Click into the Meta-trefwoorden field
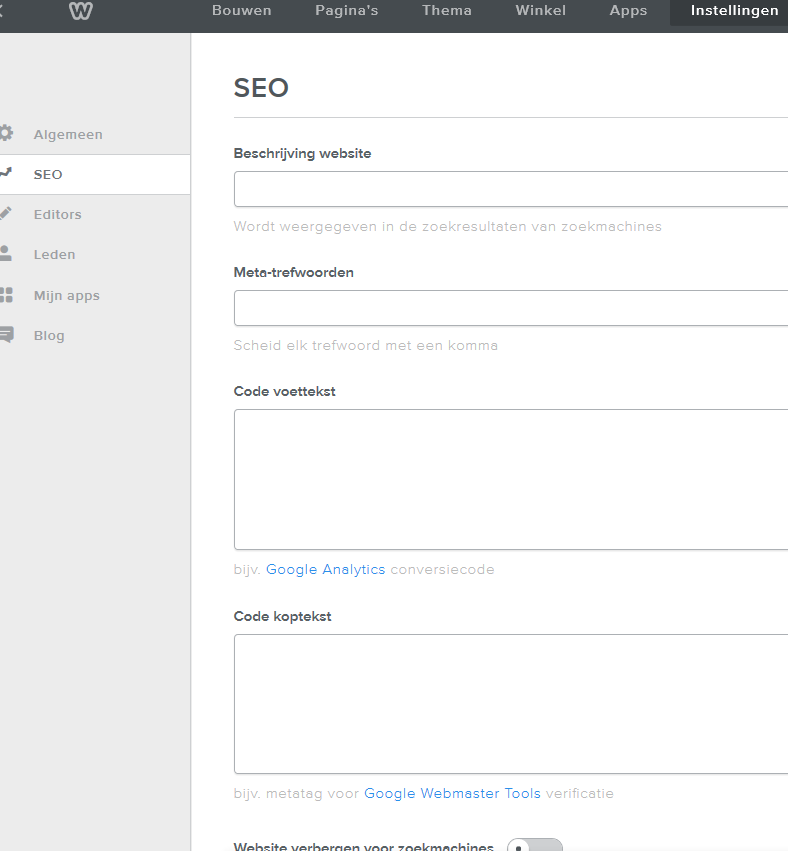This screenshot has width=788, height=851. pos(510,308)
